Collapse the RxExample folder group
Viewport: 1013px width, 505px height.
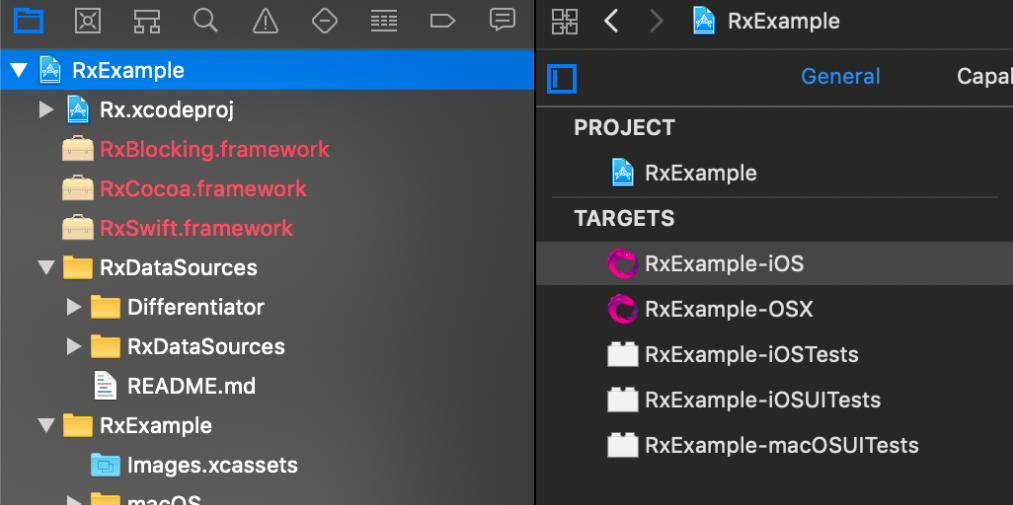click(x=47, y=426)
